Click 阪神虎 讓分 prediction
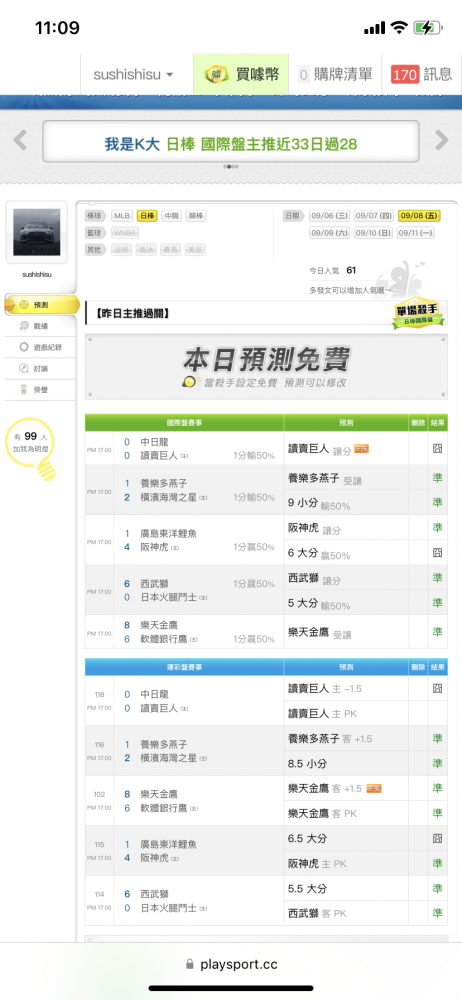This screenshot has width=462, height=1000. coord(315,527)
